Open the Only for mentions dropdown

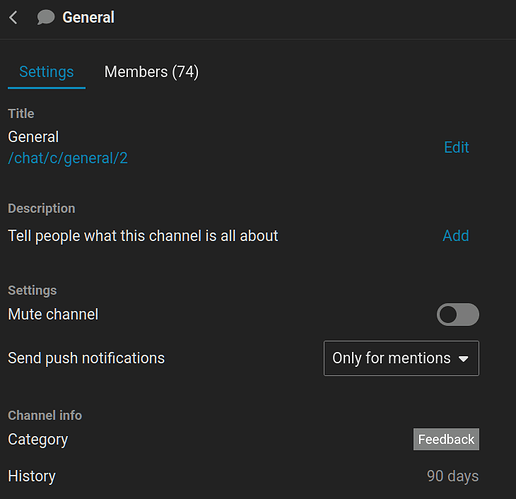click(x=401, y=358)
